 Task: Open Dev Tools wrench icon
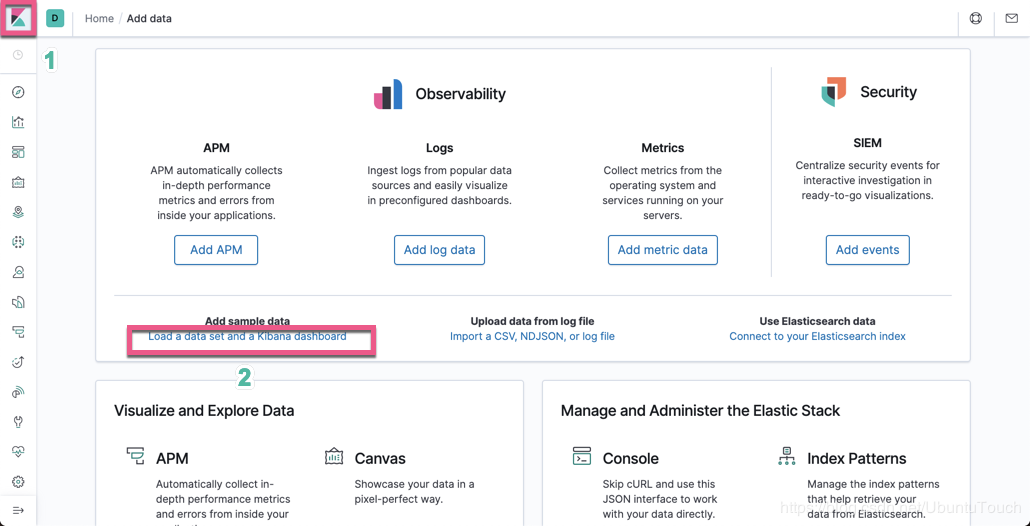coord(18,422)
